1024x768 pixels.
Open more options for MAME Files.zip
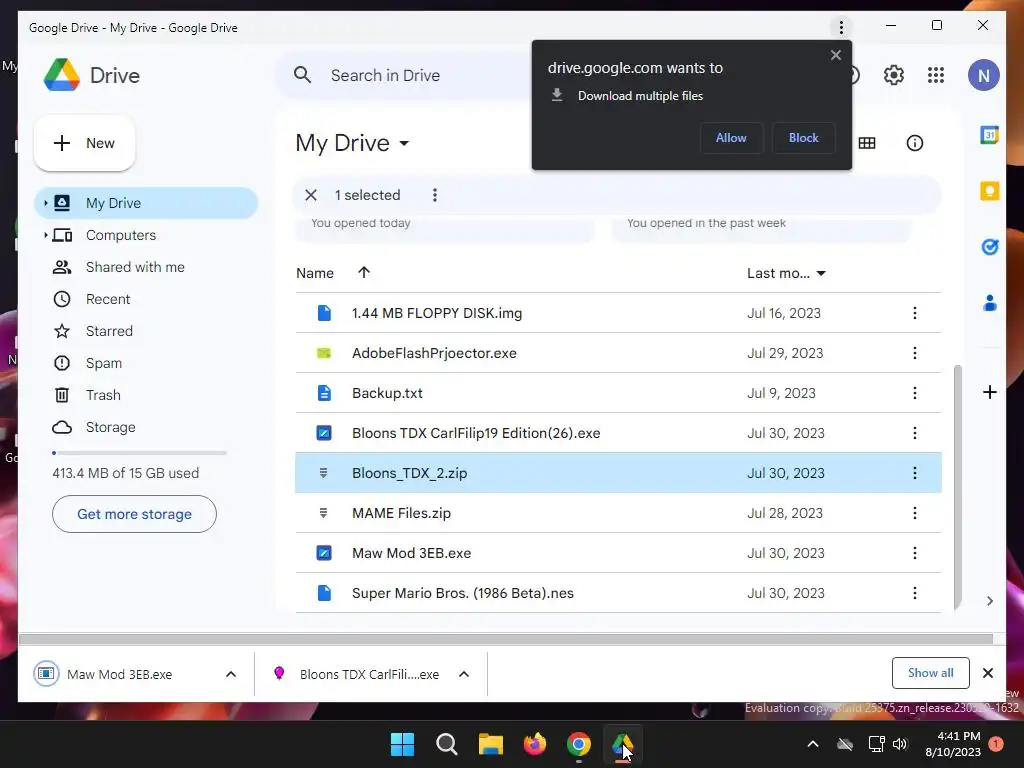[914, 513]
